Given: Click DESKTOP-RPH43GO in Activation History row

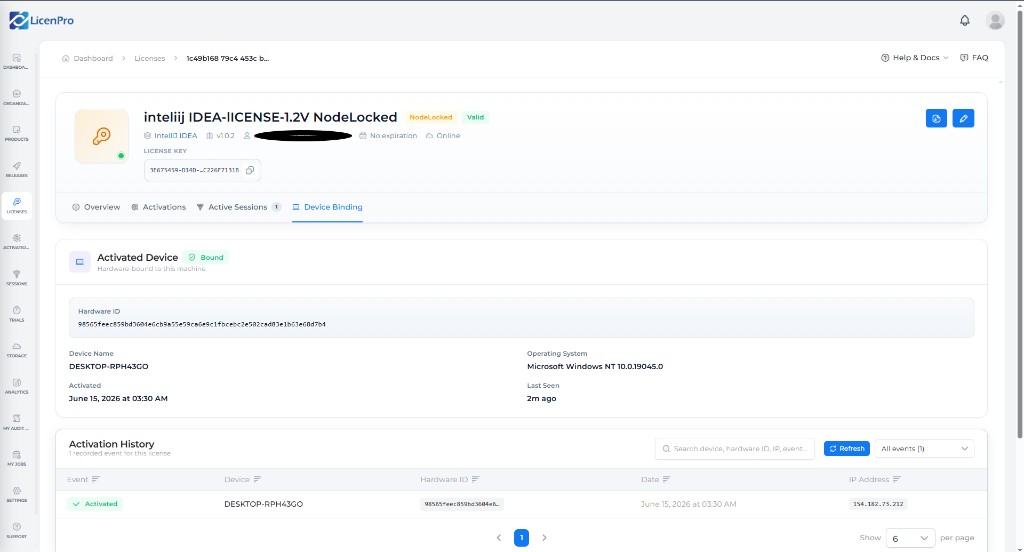Looking at the screenshot, I should pos(263,504).
